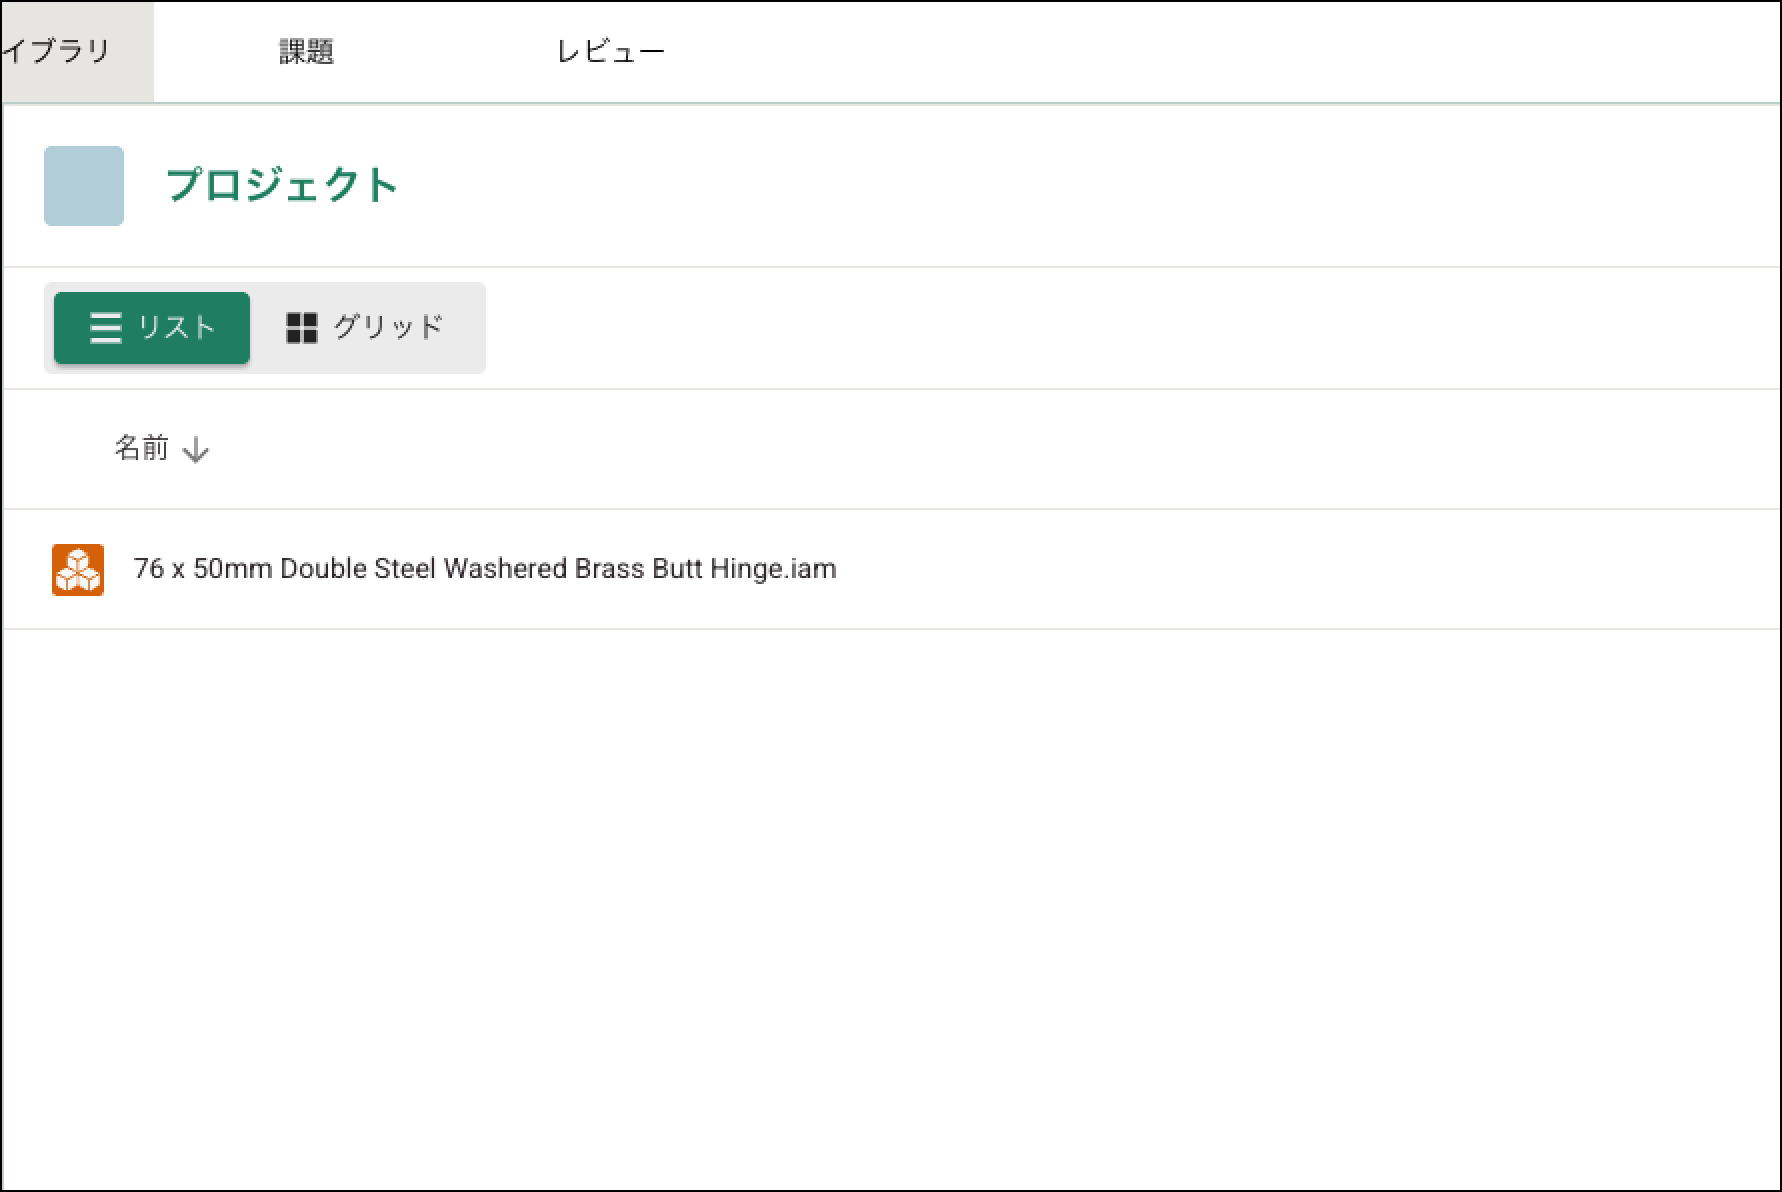Click the four-squares icon beside グリッド
The image size is (1782, 1192).
[301, 328]
